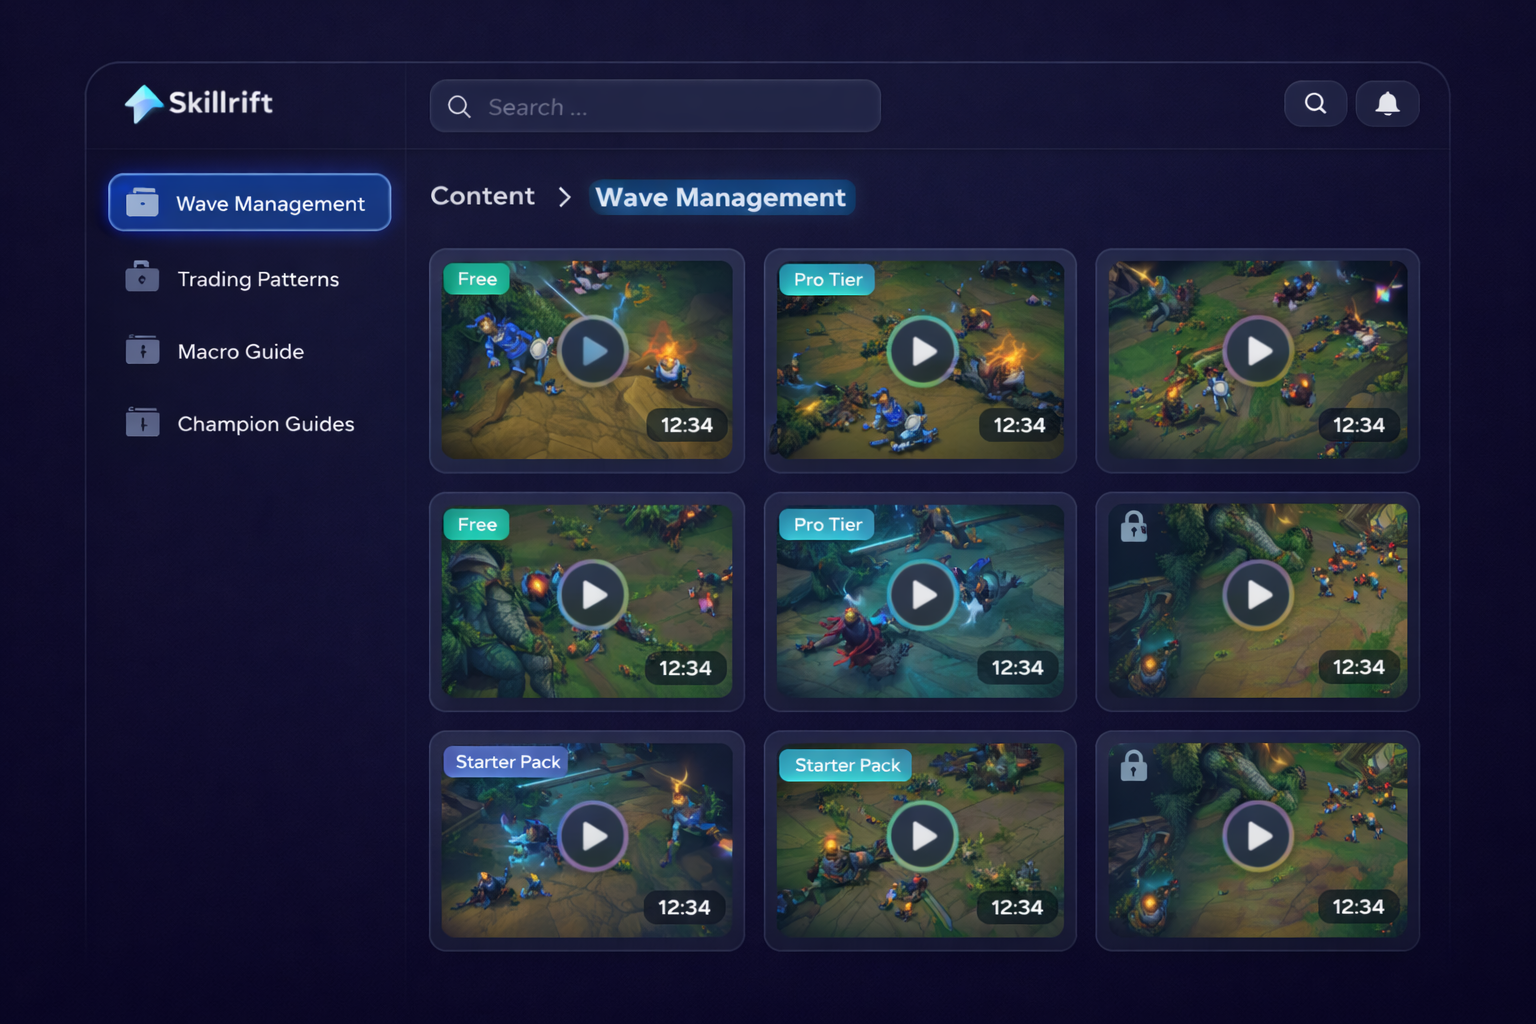Click the Champion Guides folder icon
Viewport: 1536px width, 1024px height.
click(x=142, y=423)
